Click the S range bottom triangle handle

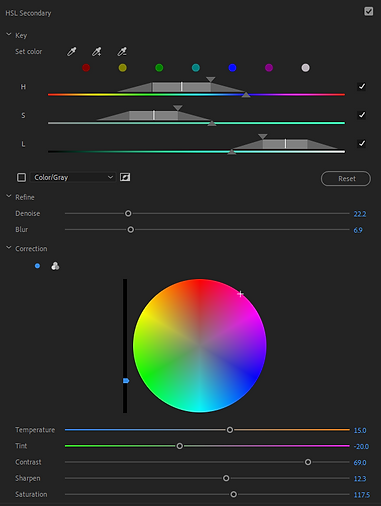(212, 124)
